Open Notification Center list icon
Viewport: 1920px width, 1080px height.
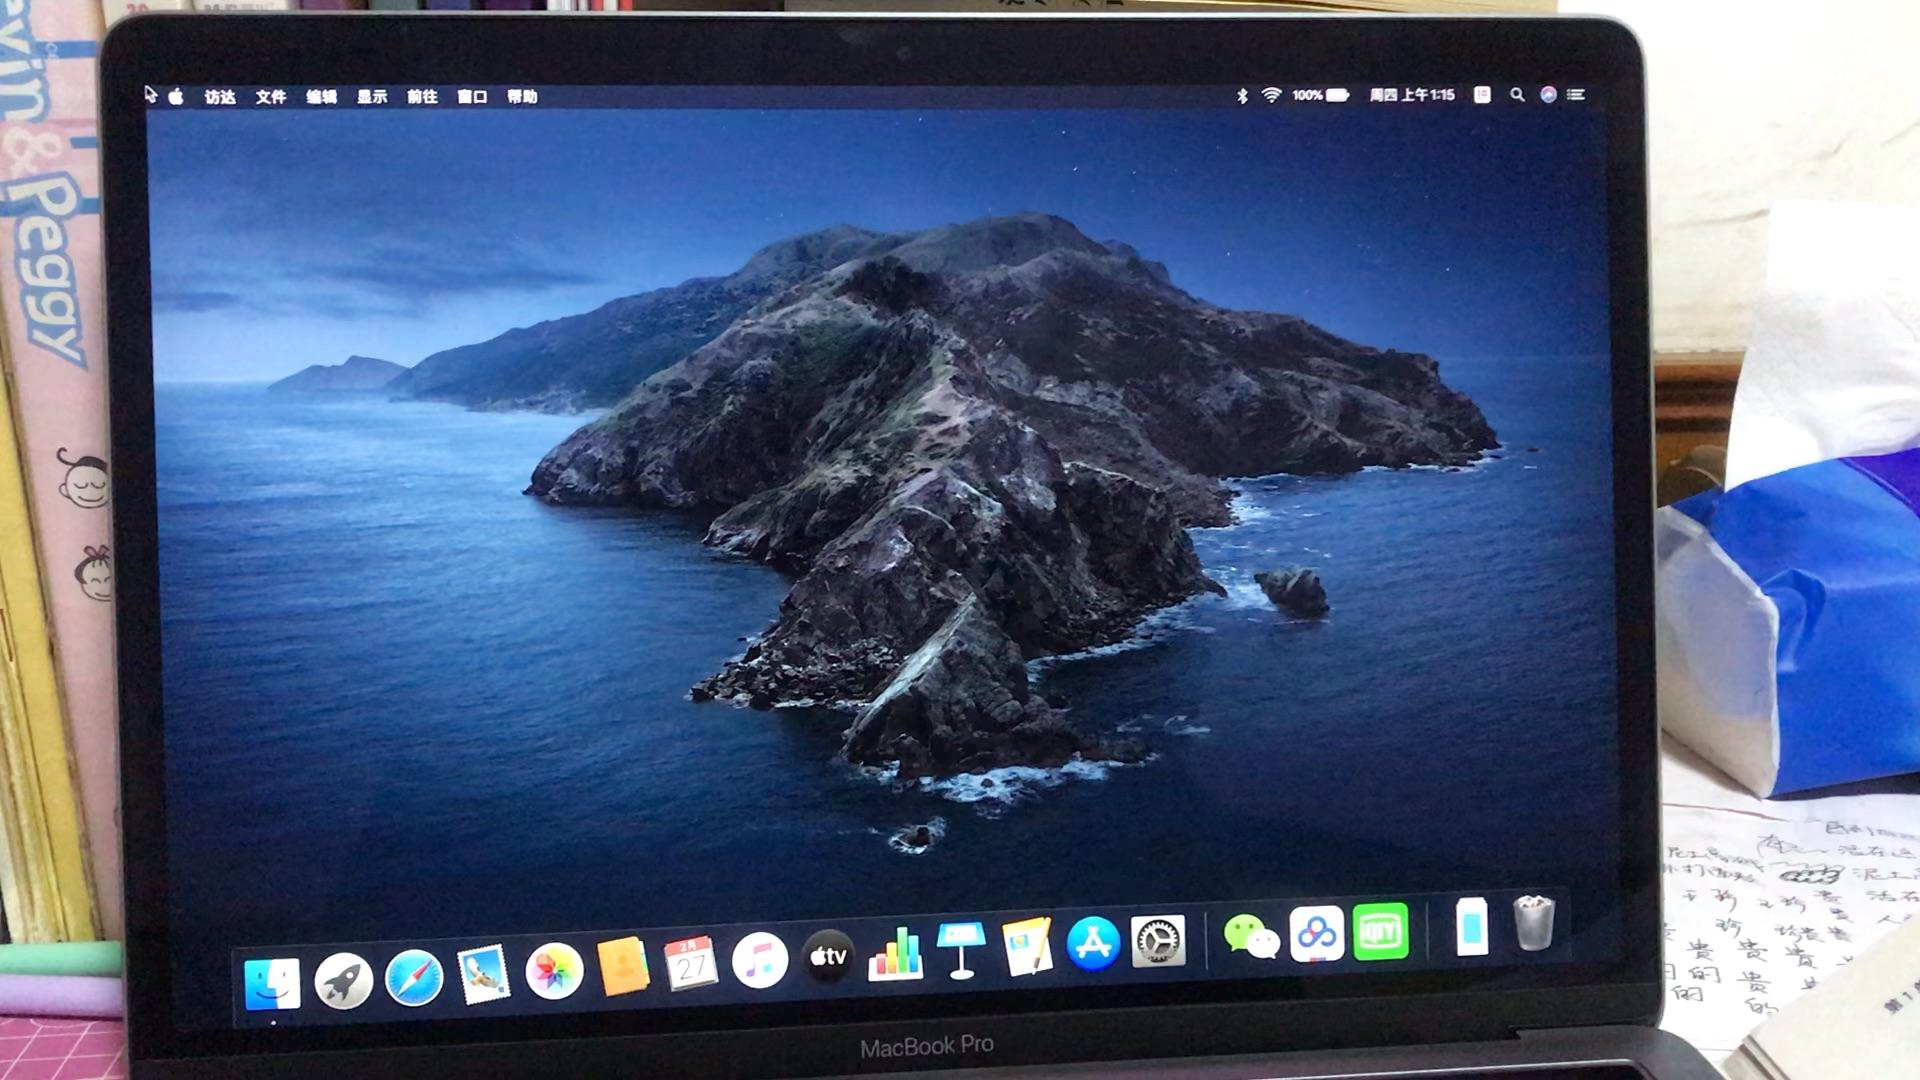tap(1576, 94)
